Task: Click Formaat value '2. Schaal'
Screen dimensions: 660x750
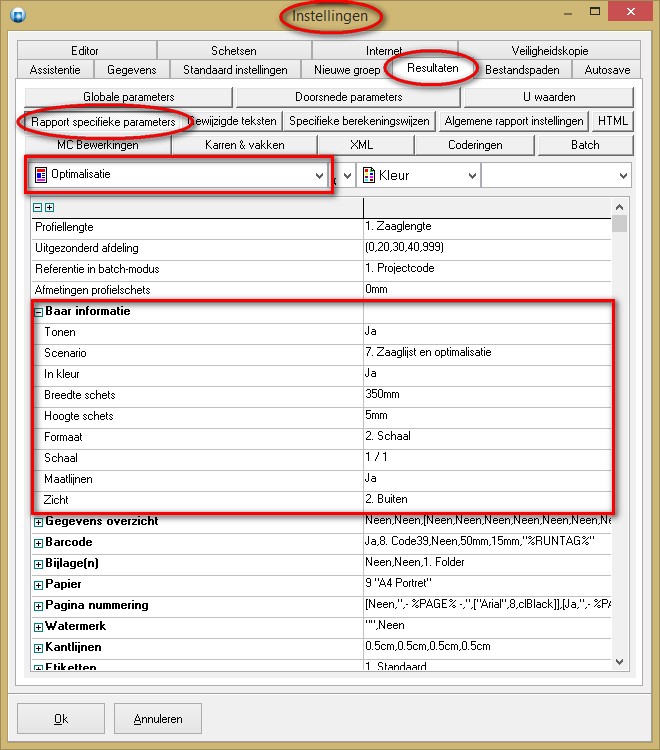Action: pos(388,436)
